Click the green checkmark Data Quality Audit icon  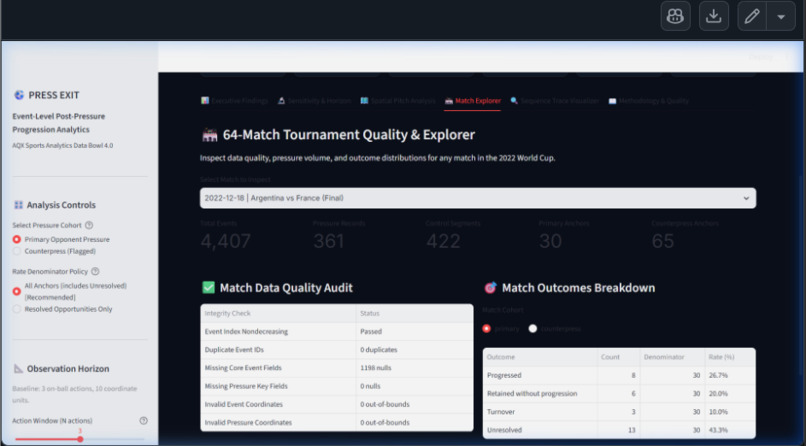pos(208,287)
